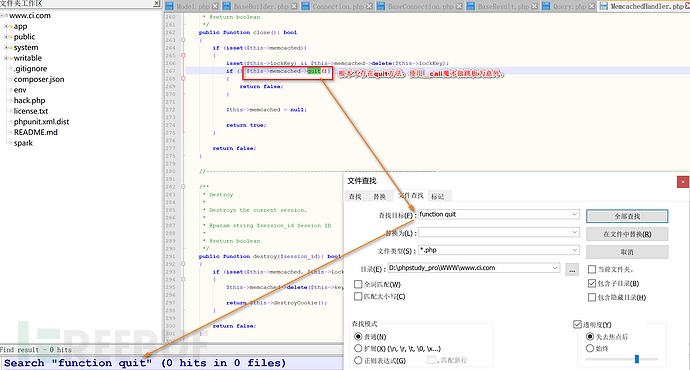The width and height of the screenshot is (690, 370).
Task: Collapse the code fold marker at line 265
Action: pyautogui.click(x=183, y=55)
